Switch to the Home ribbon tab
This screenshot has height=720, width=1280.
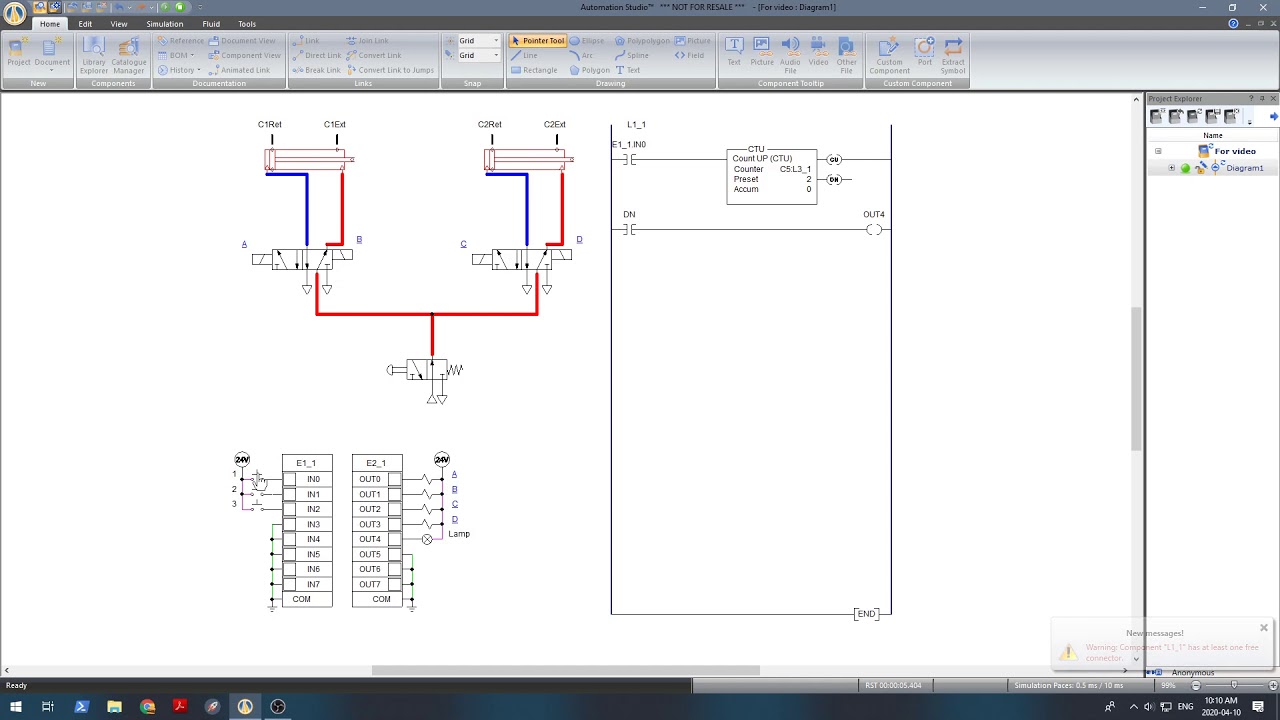(x=49, y=24)
